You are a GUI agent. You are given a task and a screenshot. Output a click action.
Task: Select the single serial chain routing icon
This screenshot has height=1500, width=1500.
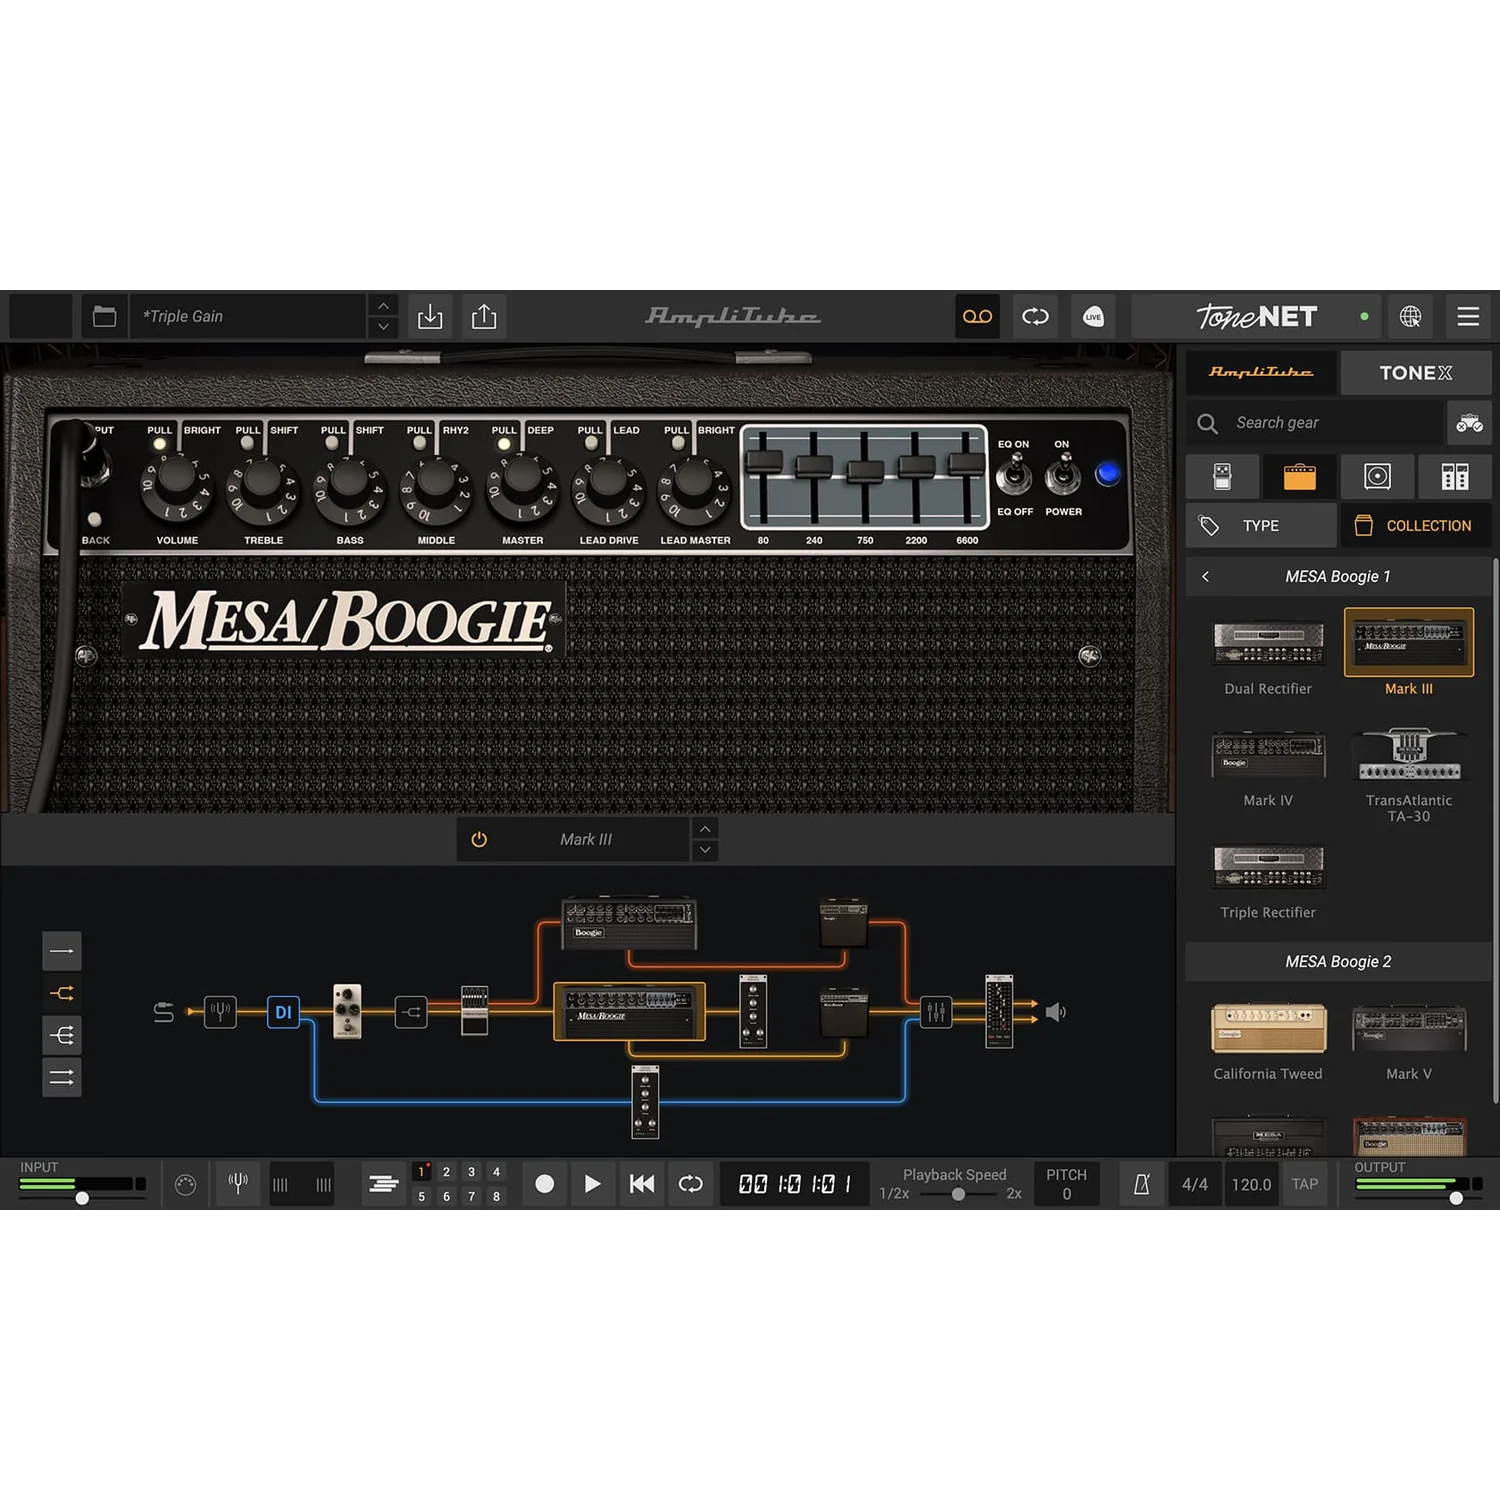pos(62,951)
